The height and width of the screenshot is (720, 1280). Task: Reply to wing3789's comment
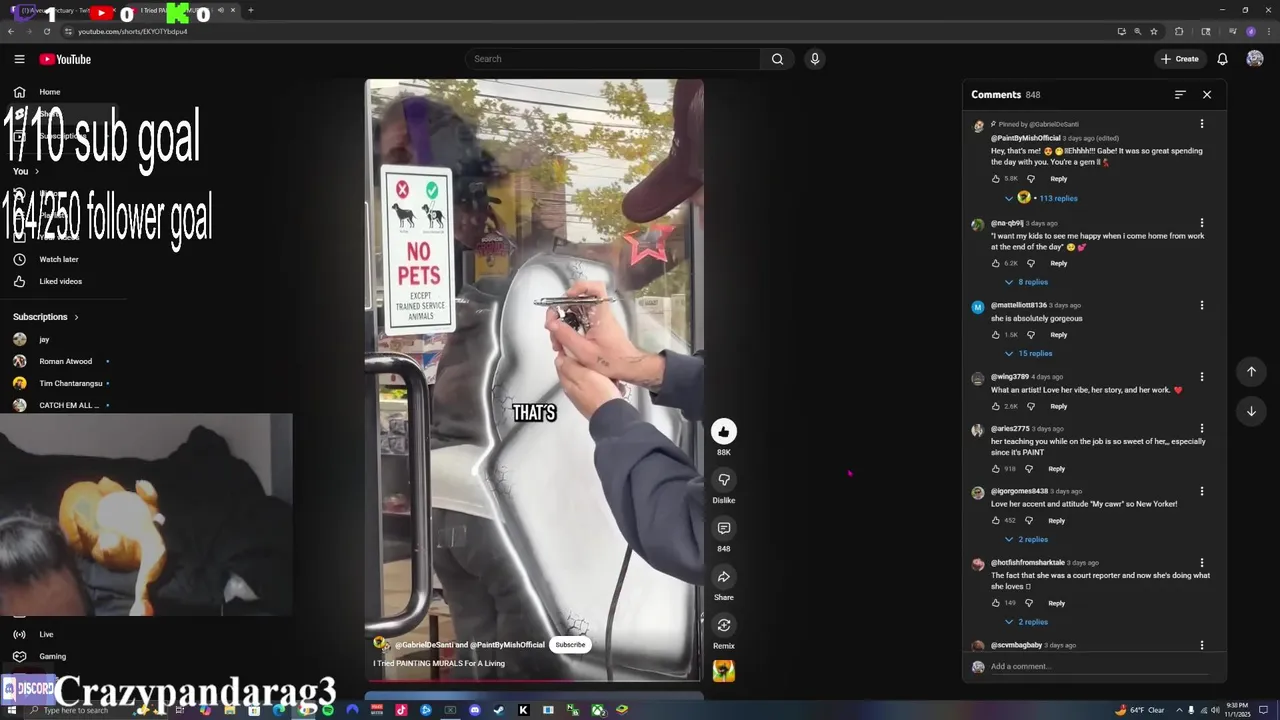[1058, 407]
